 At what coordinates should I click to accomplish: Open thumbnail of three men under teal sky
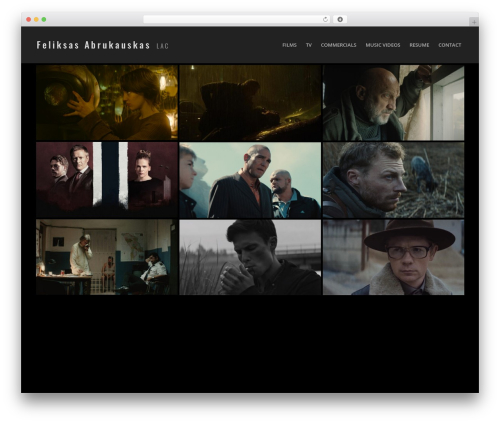coord(250,180)
